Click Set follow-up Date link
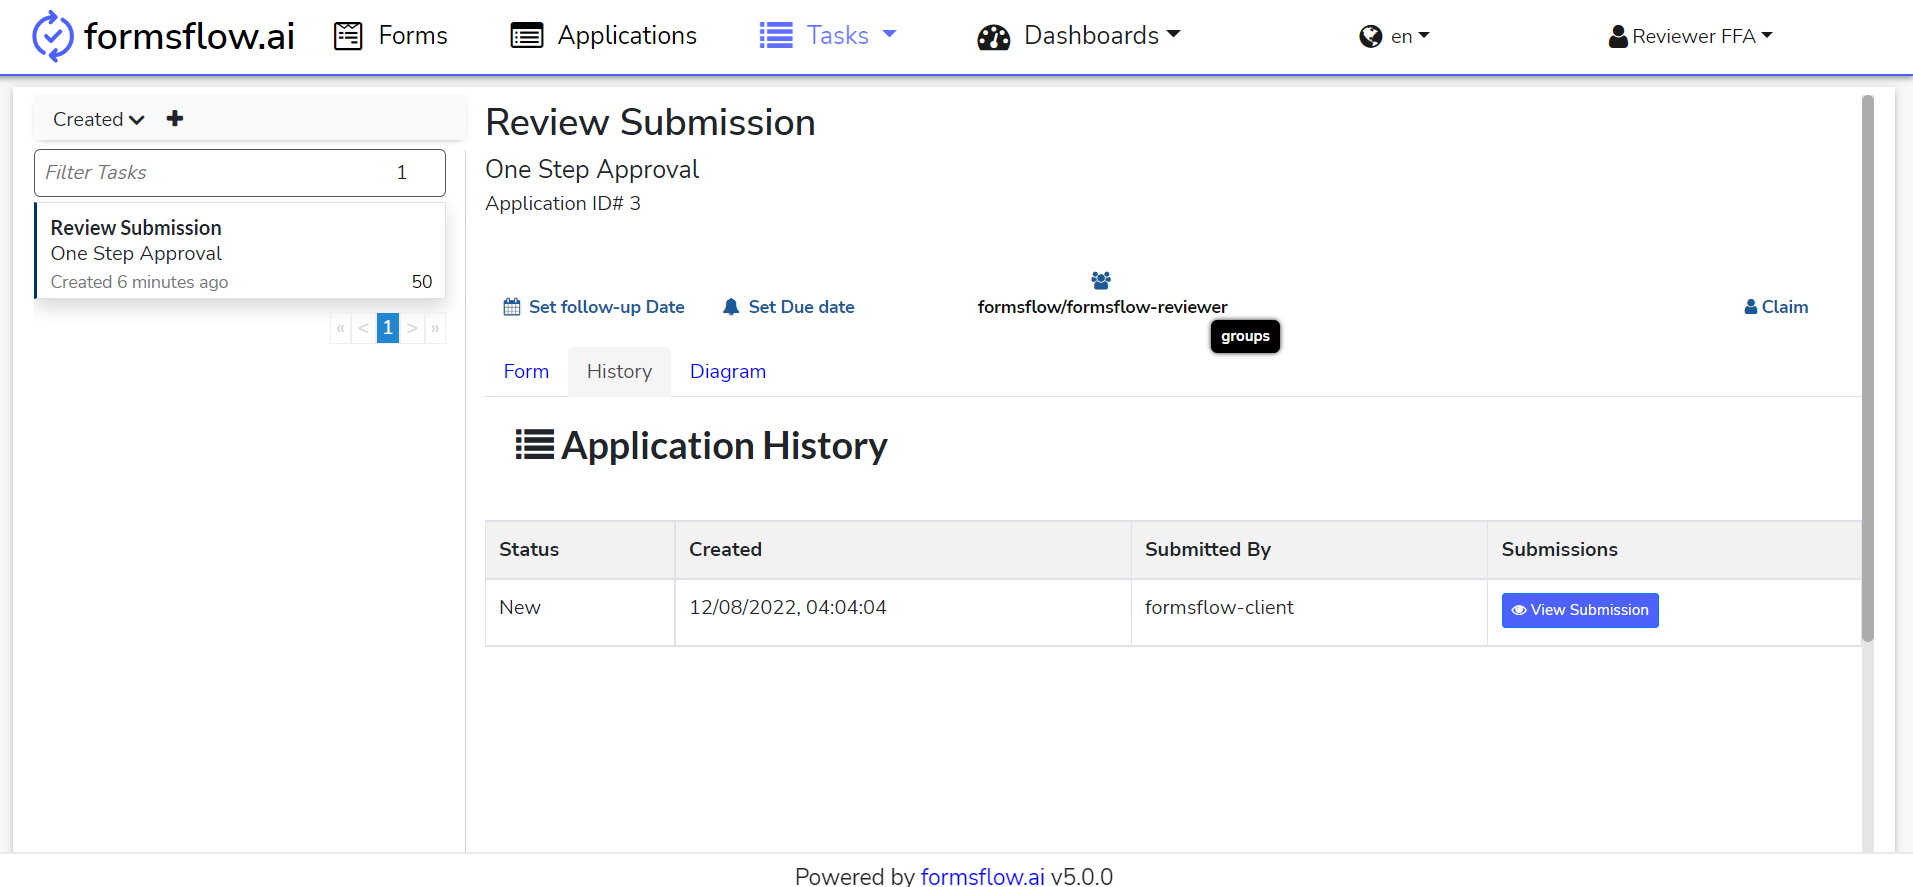This screenshot has width=1913, height=887. [594, 307]
